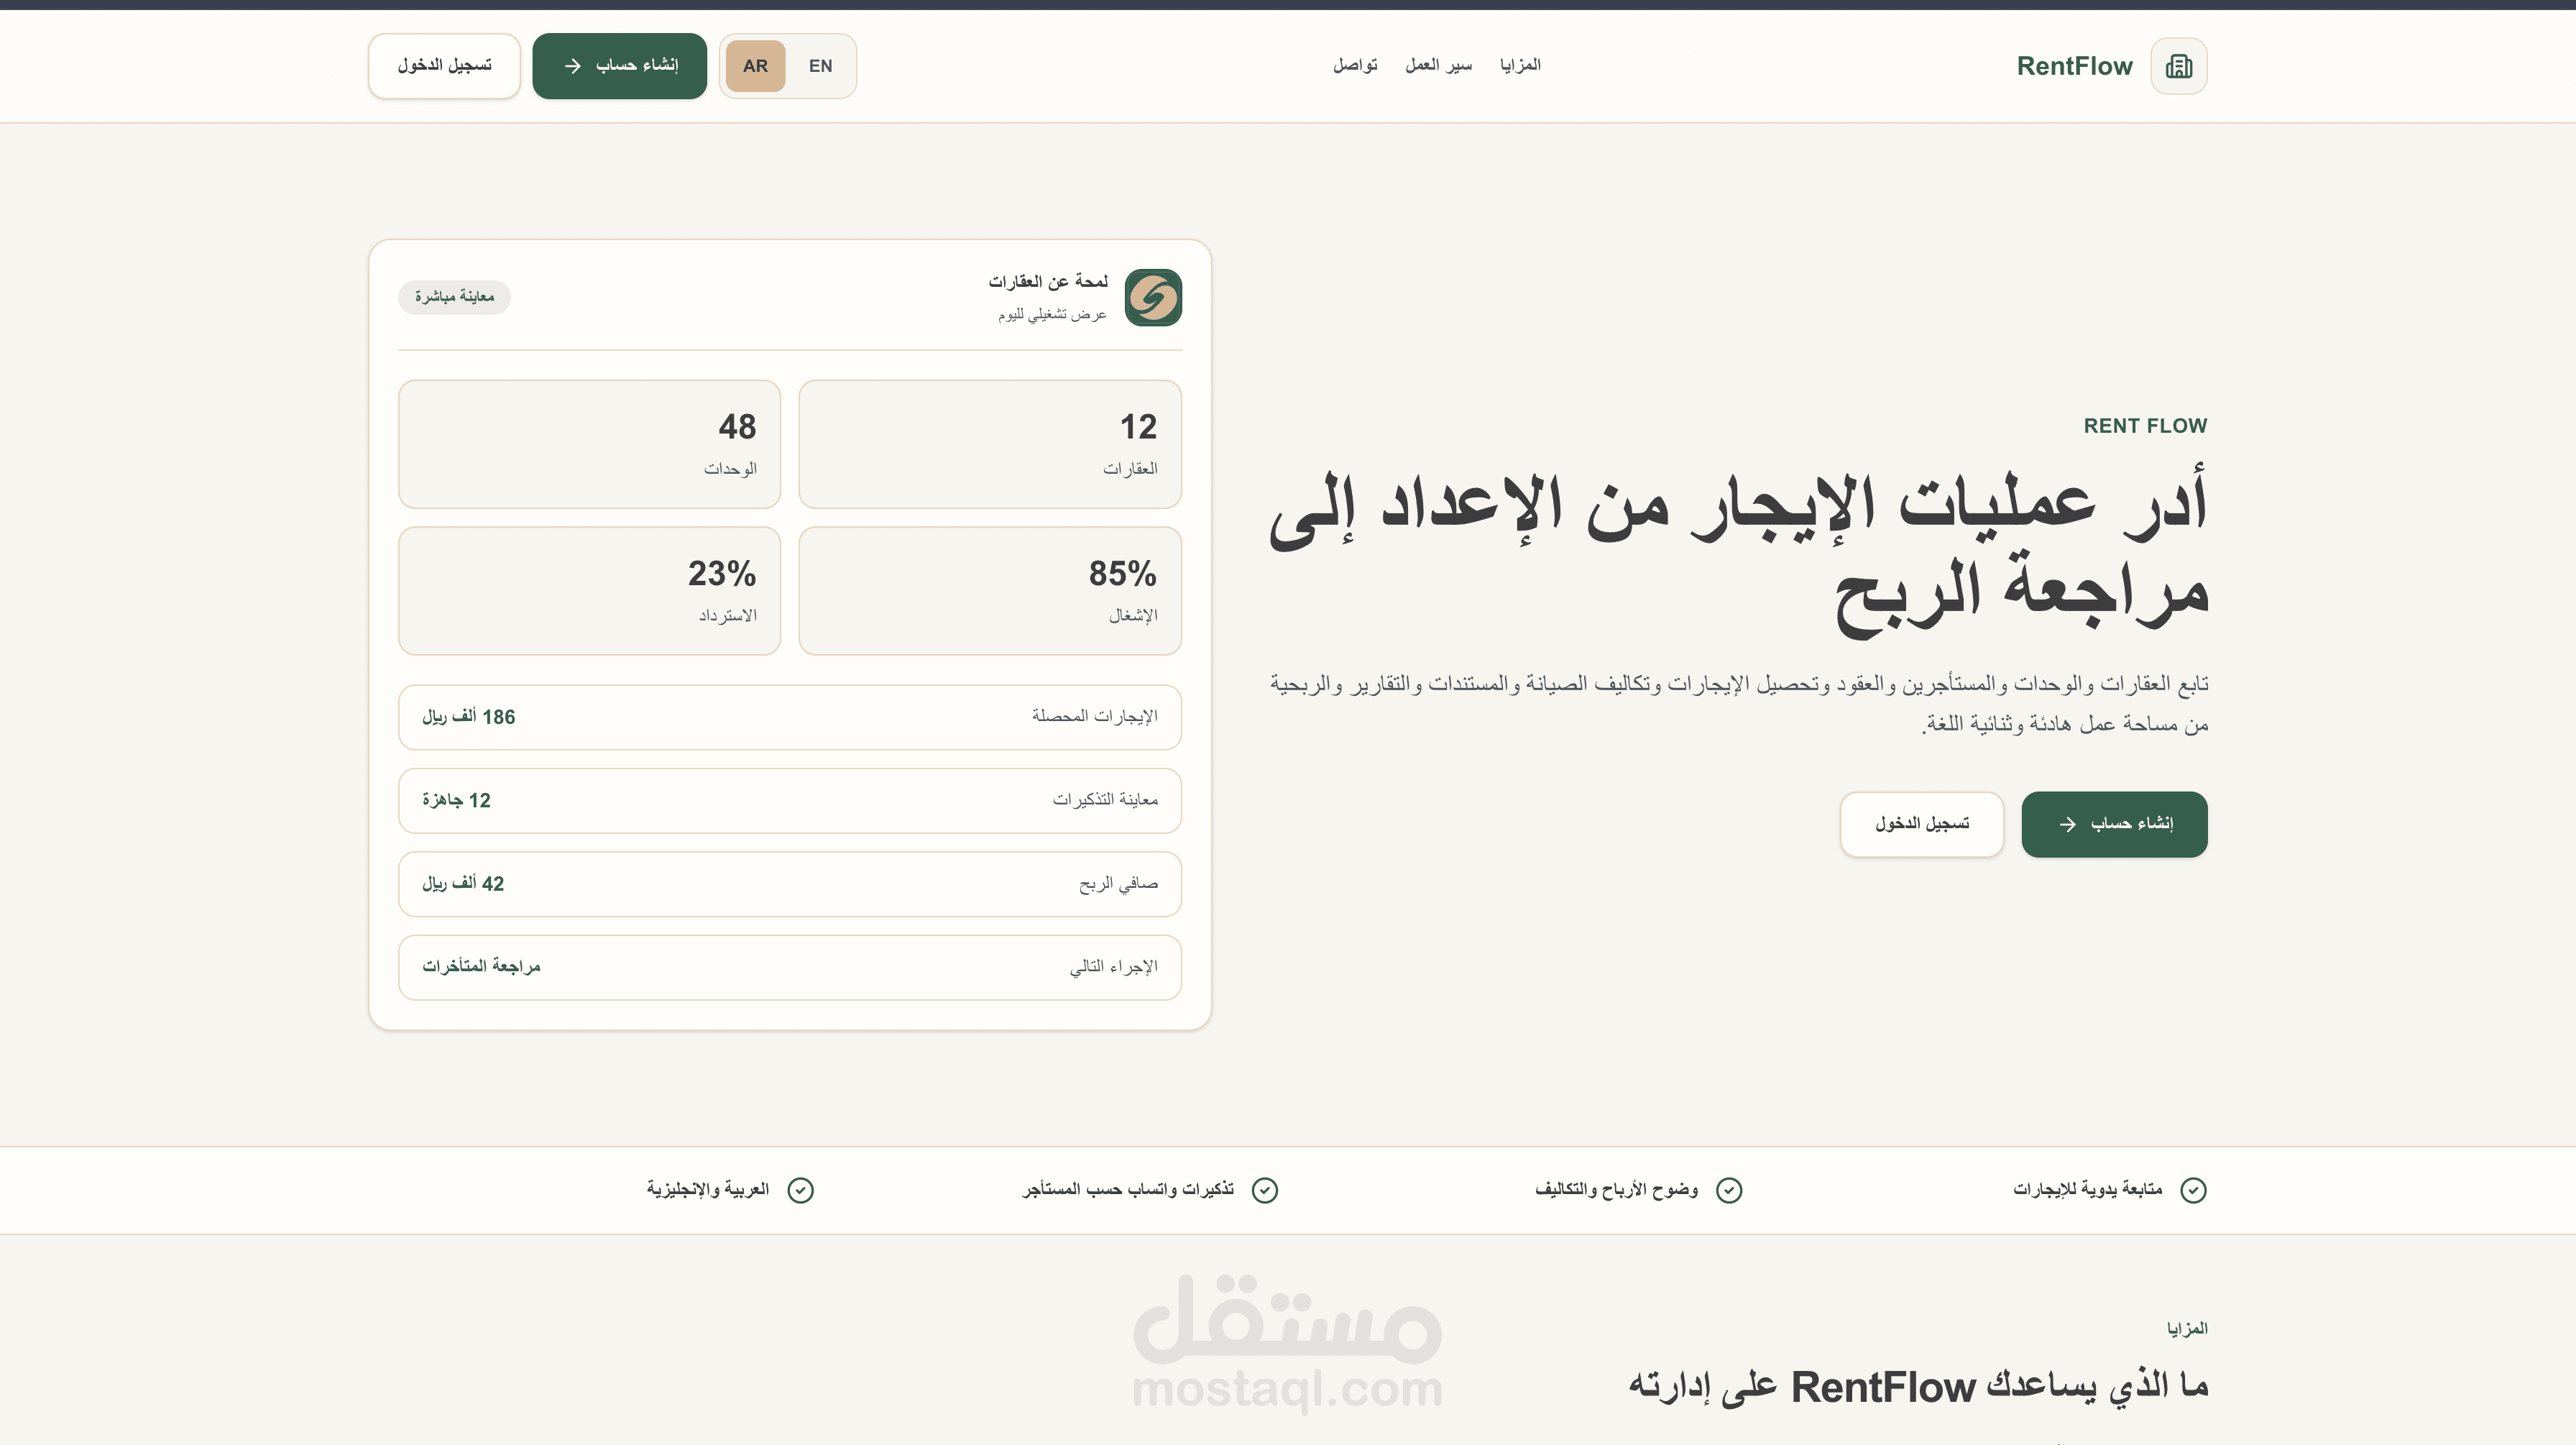Click the hero تسجيل الدخول button

[1921, 824]
